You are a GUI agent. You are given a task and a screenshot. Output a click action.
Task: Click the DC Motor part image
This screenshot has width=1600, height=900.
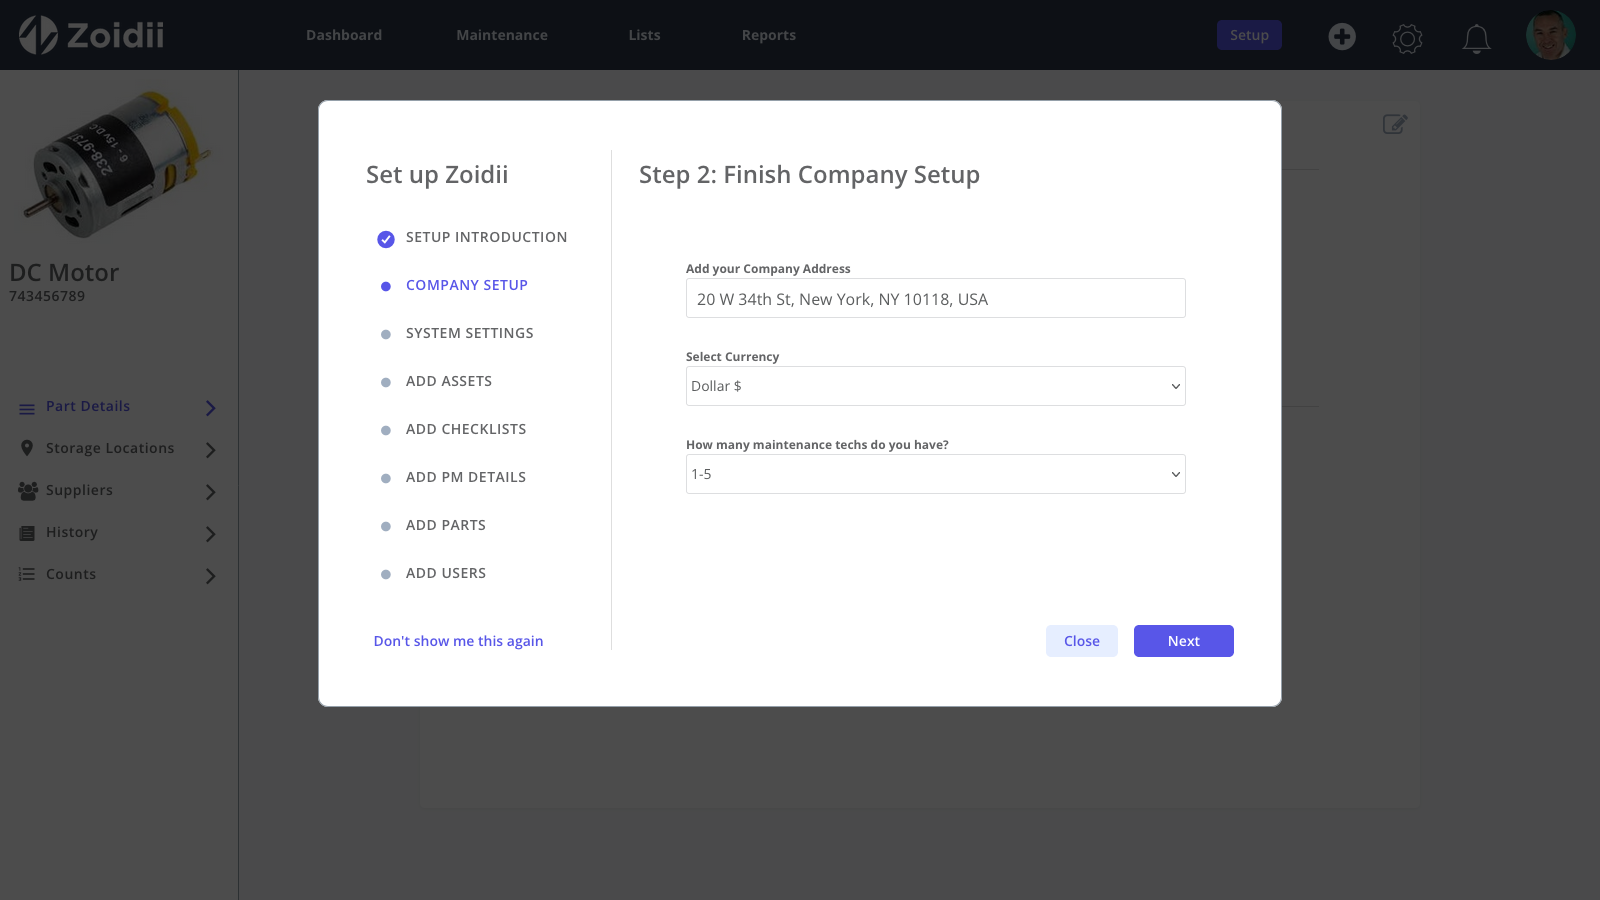tap(118, 165)
